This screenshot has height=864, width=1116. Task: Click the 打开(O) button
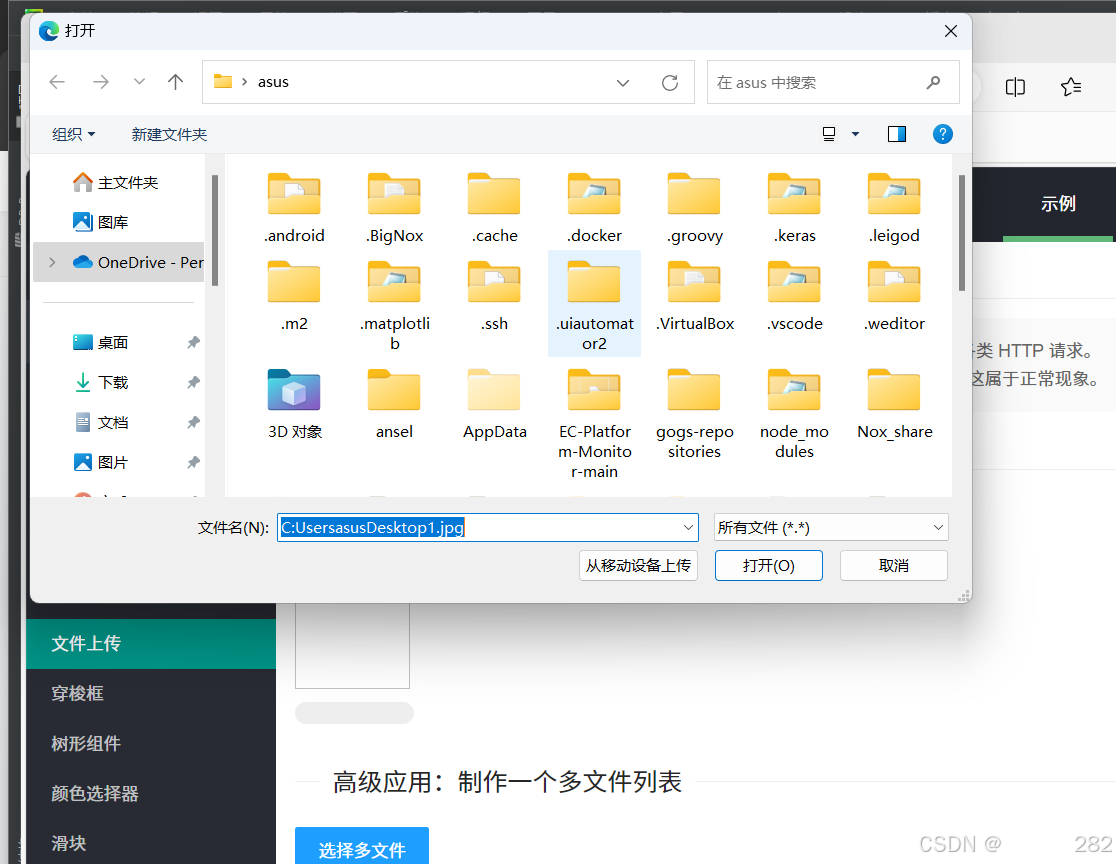(x=768, y=565)
